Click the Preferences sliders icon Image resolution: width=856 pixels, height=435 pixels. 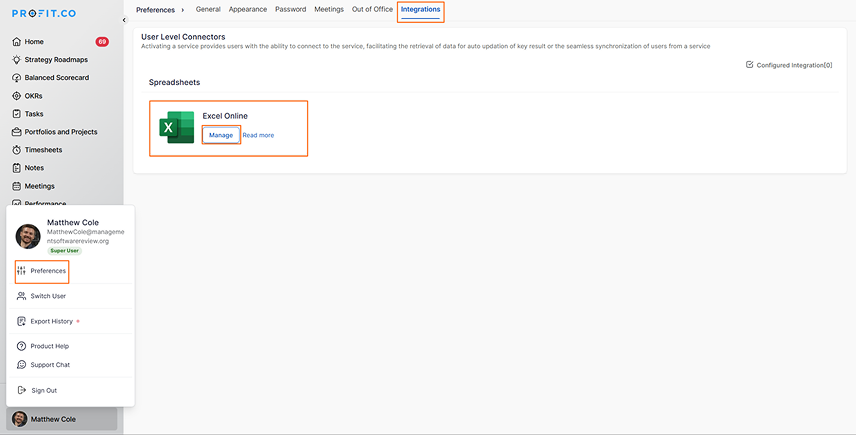(x=21, y=271)
